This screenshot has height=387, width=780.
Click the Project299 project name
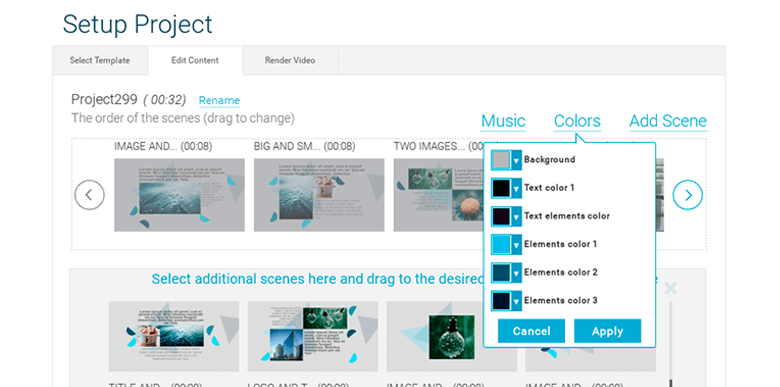pyautogui.click(x=104, y=99)
